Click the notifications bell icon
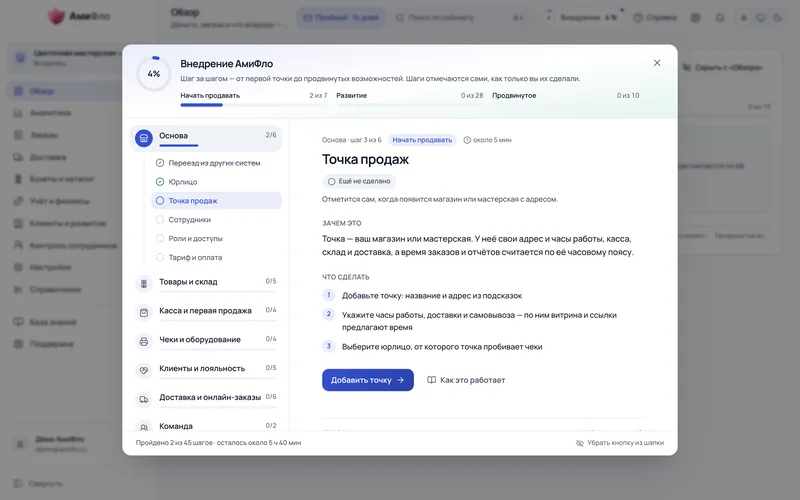 click(x=719, y=17)
